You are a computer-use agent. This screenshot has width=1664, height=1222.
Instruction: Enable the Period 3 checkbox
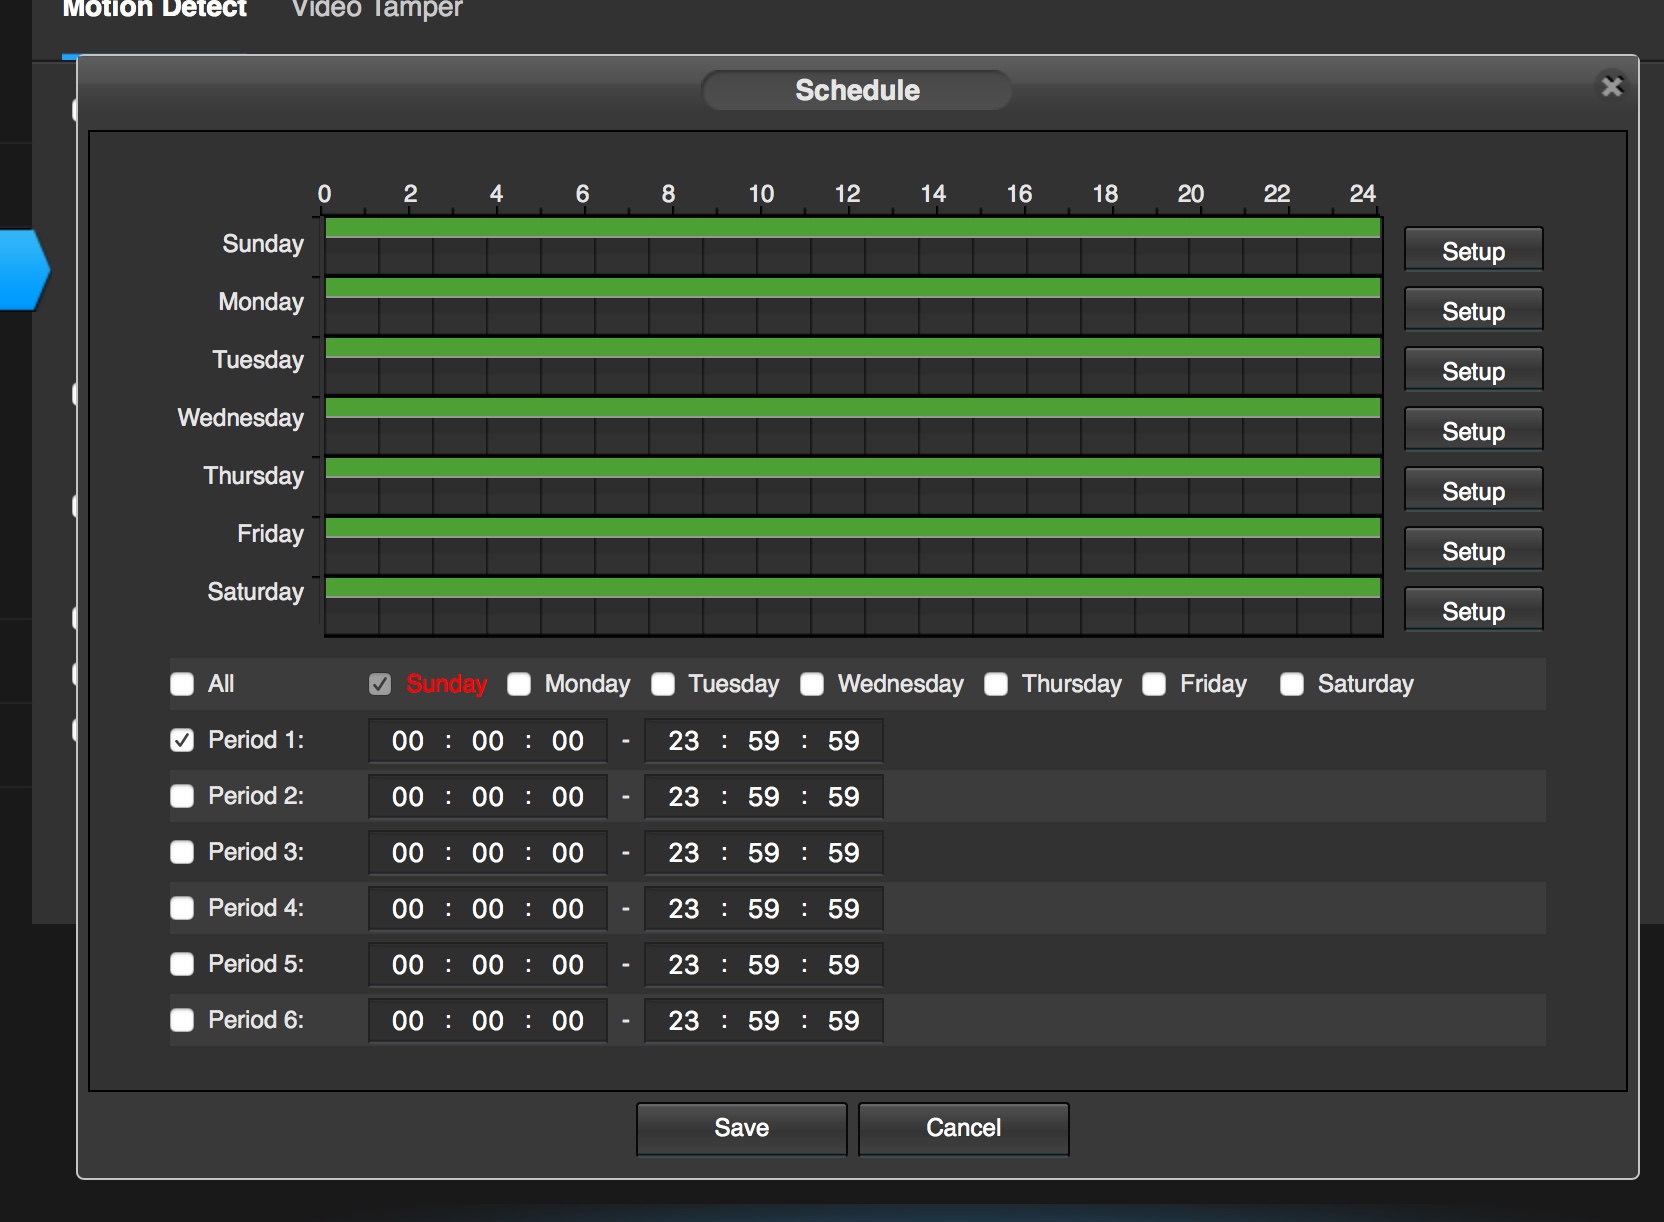pos(182,852)
